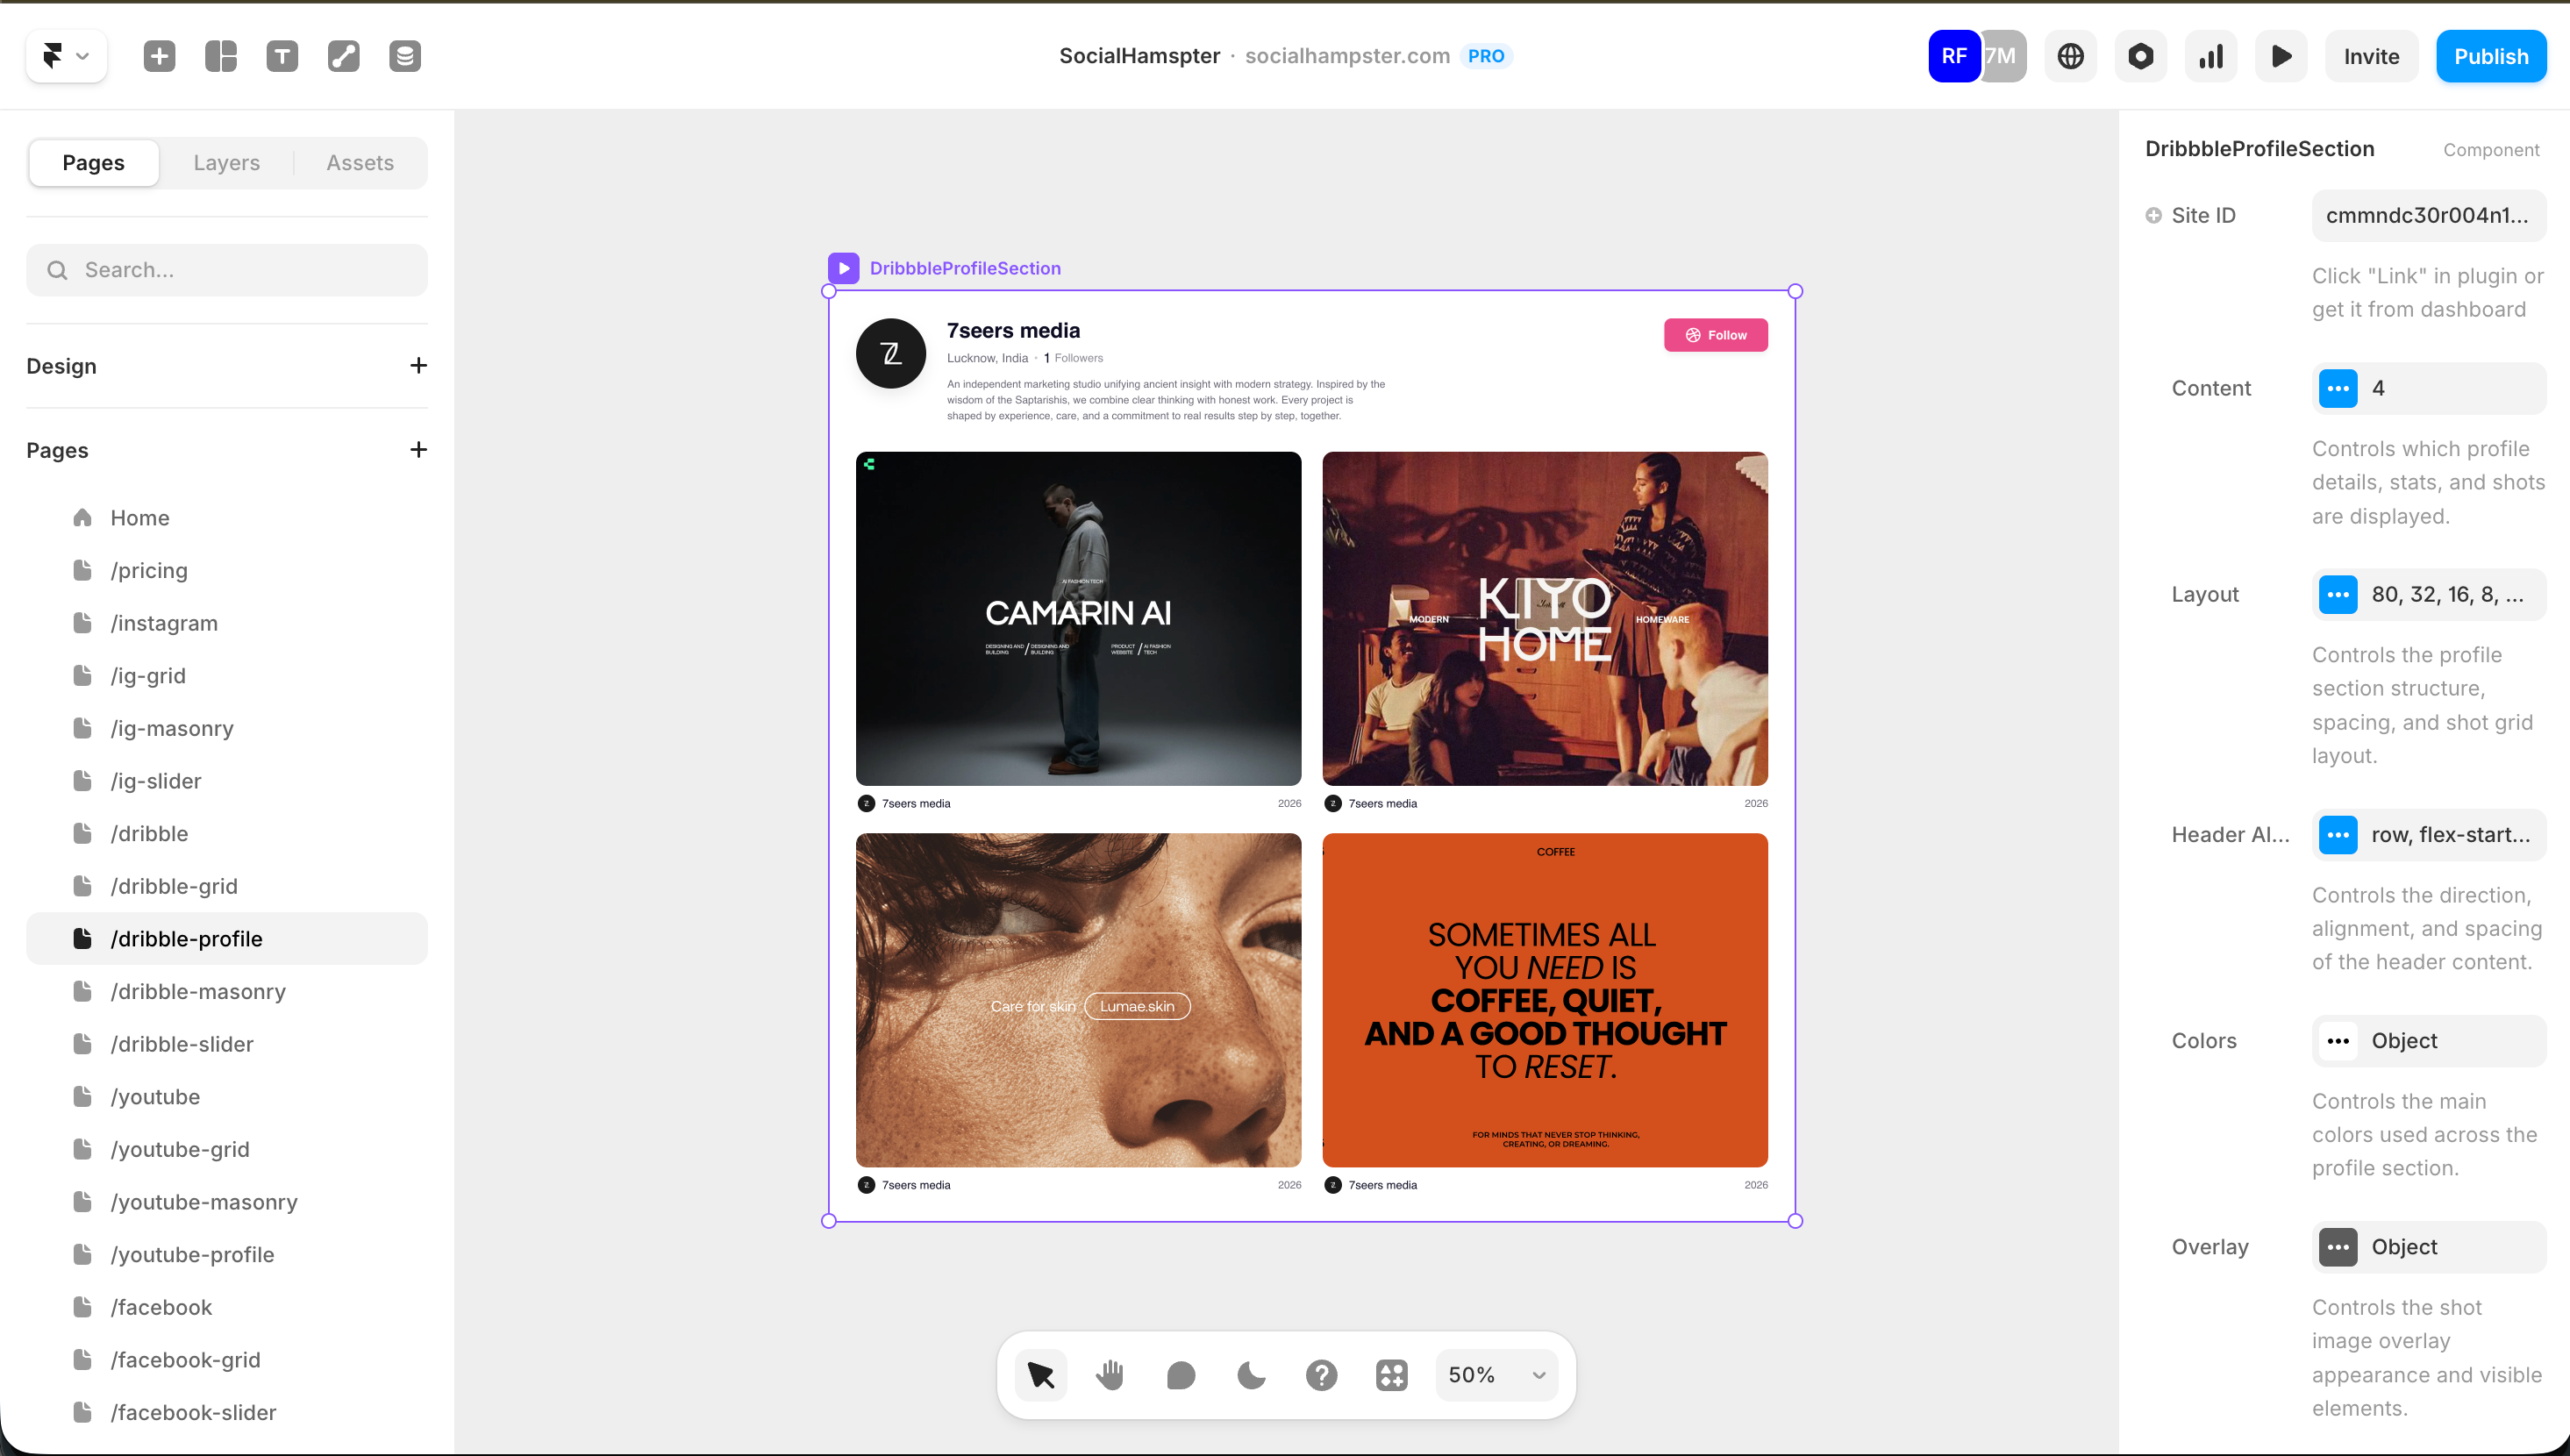
Task: Click the 7seers media profile avatar
Action: click(891, 354)
